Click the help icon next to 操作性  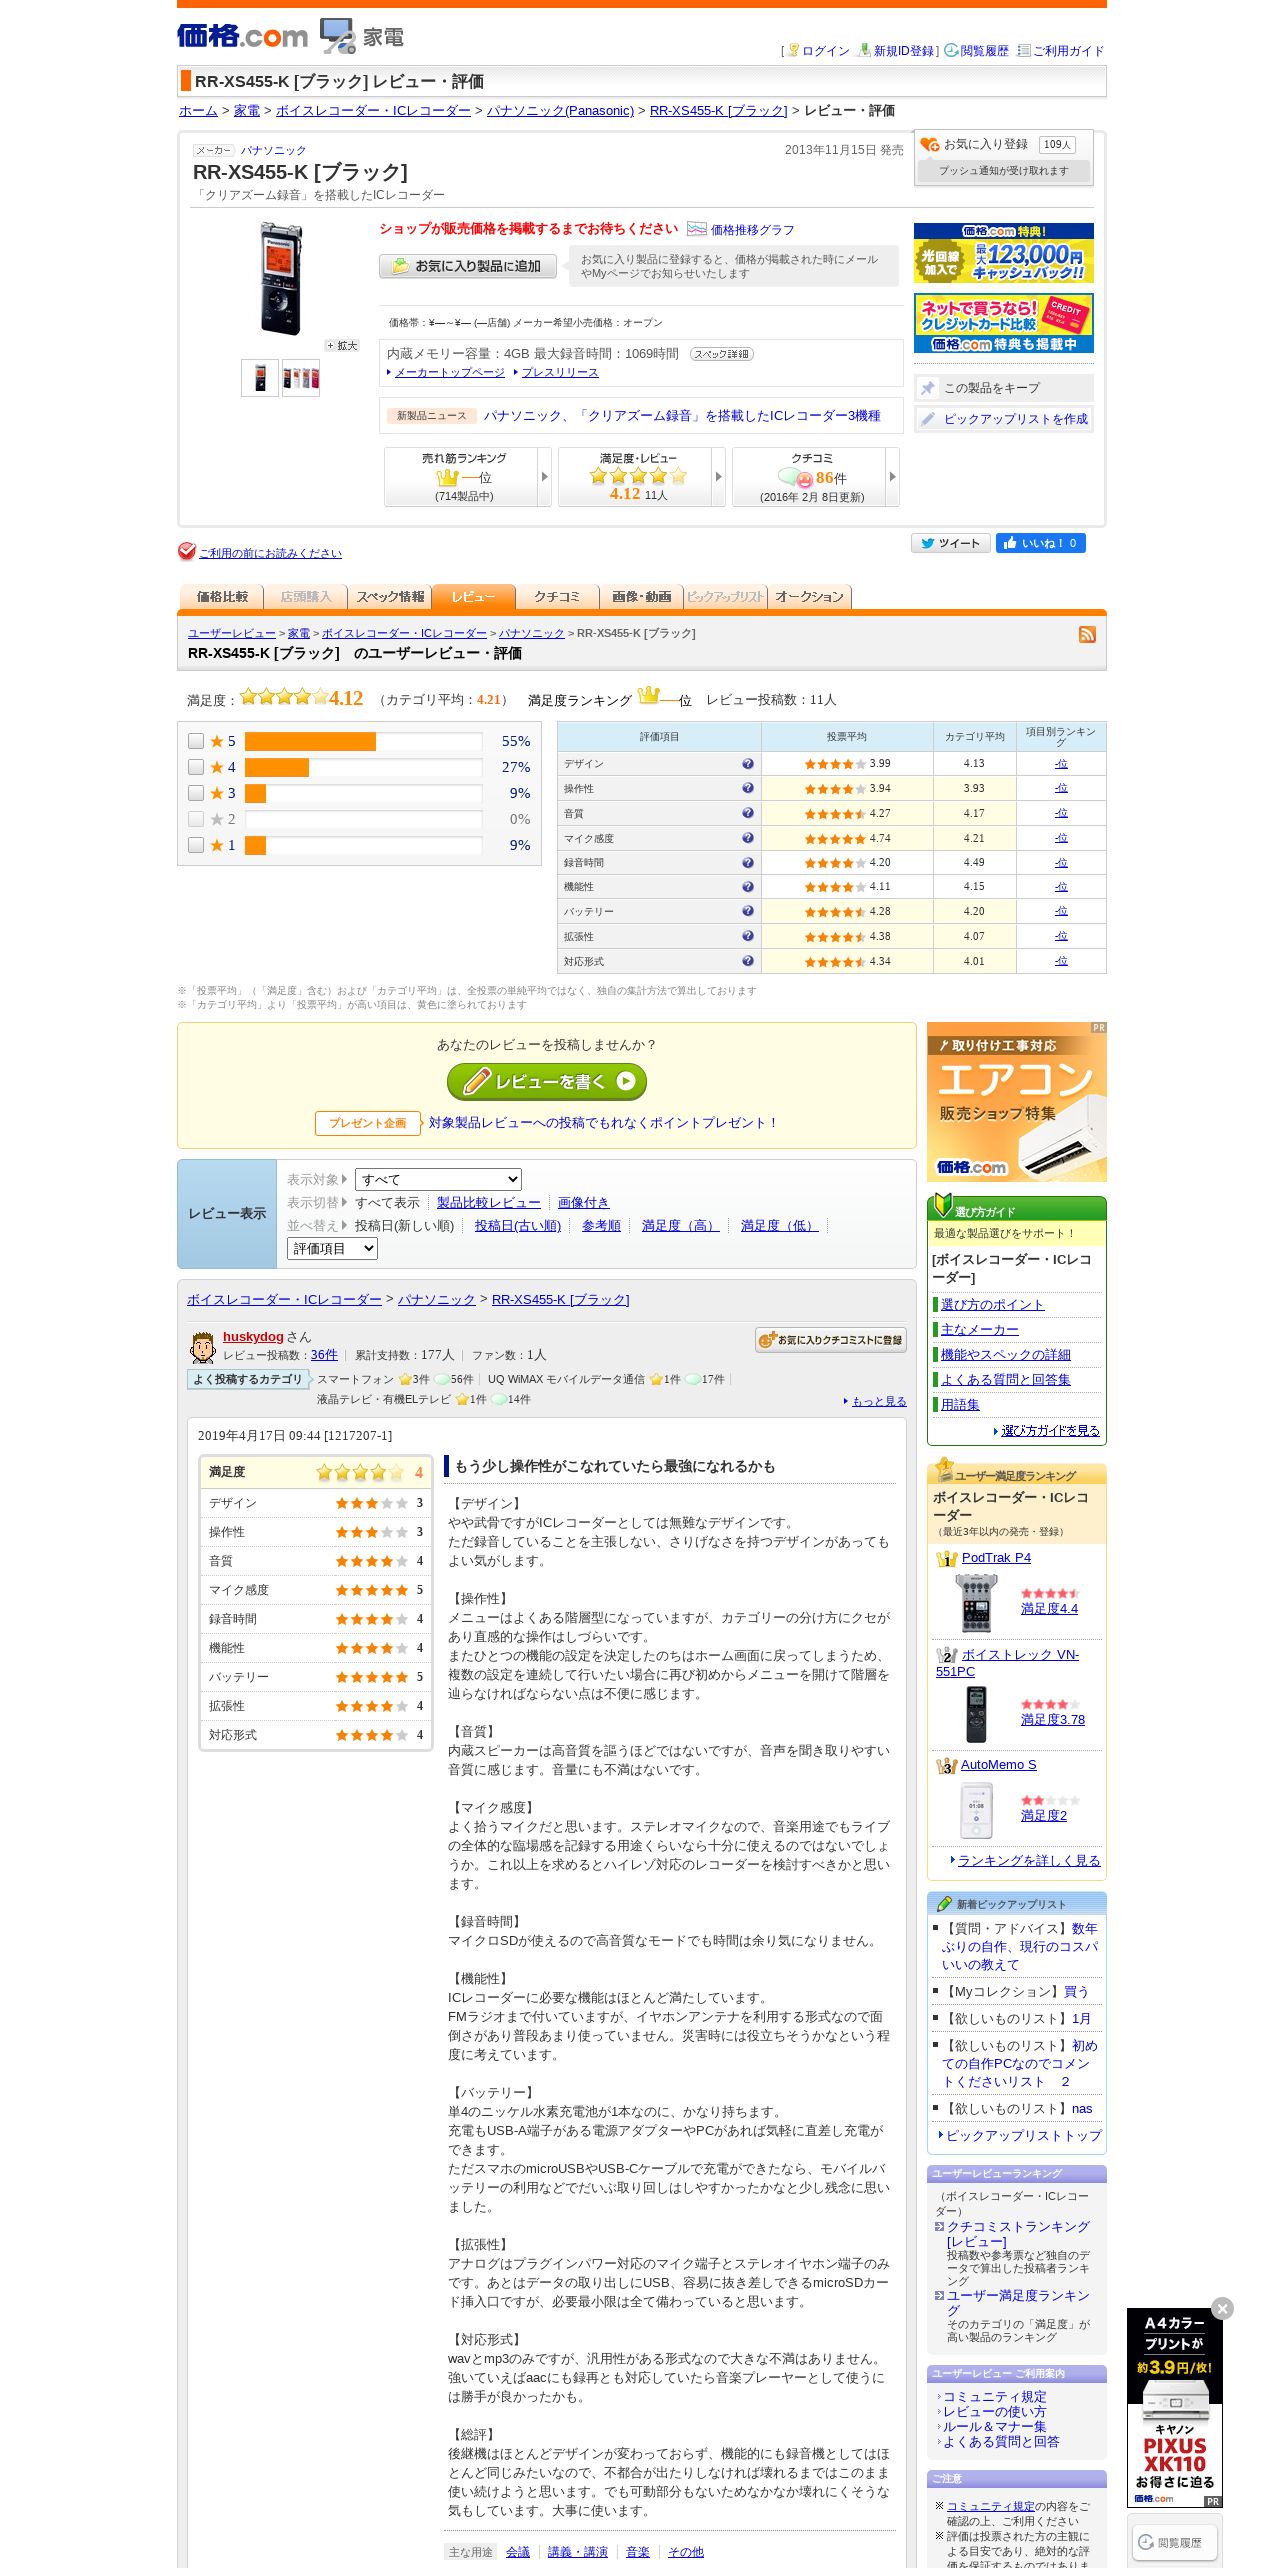point(747,788)
